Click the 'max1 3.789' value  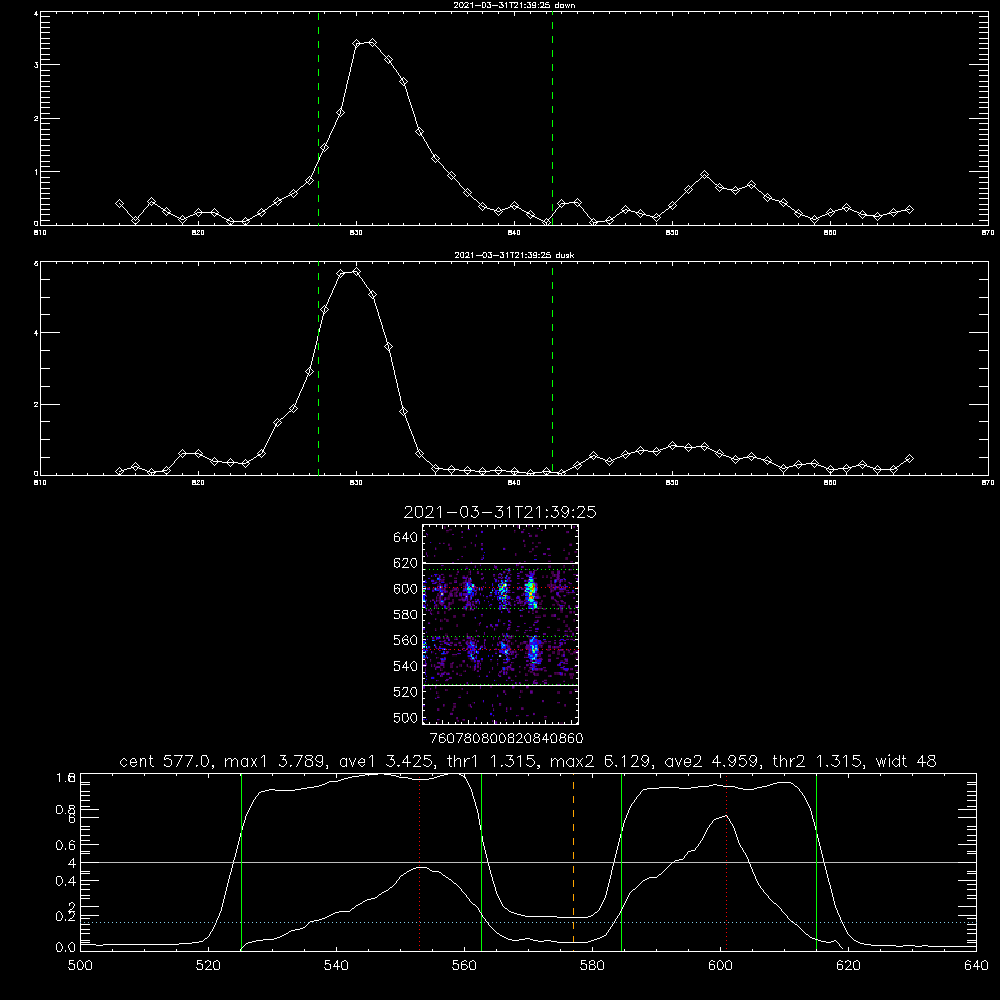276,761
